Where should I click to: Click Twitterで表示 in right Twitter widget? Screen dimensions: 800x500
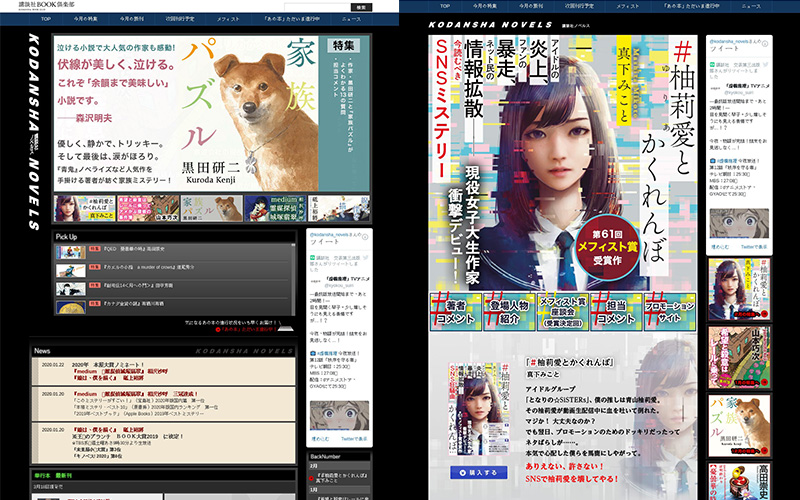click(x=754, y=247)
